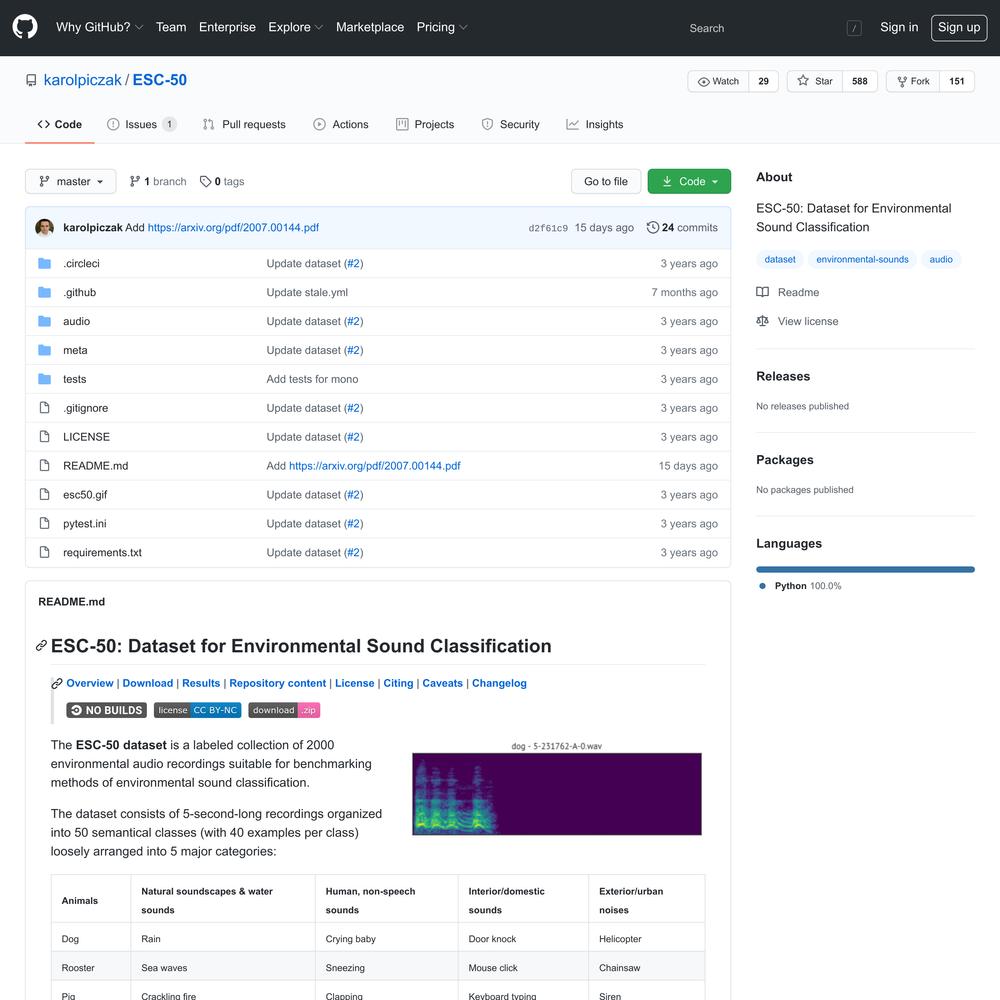
Task: Click the anchor link icon beside README heading
Action: point(41,646)
